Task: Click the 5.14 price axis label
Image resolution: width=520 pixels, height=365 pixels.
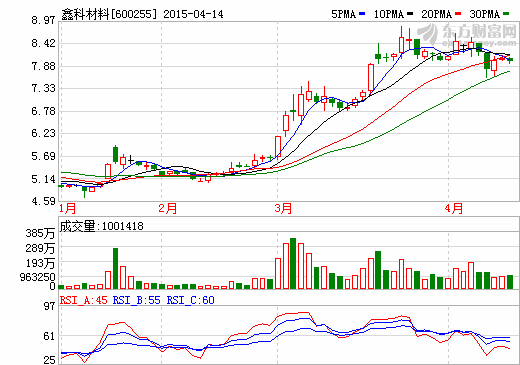Action: pyautogui.click(x=43, y=179)
